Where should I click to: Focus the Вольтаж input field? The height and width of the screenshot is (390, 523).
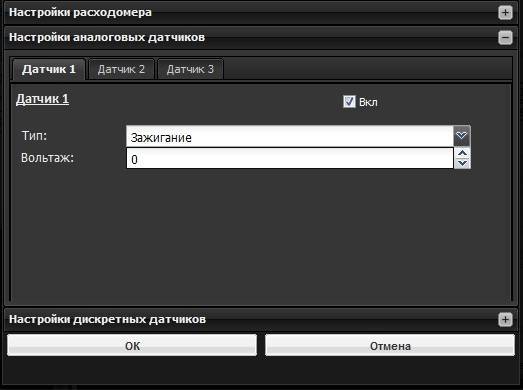[x=290, y=158]
